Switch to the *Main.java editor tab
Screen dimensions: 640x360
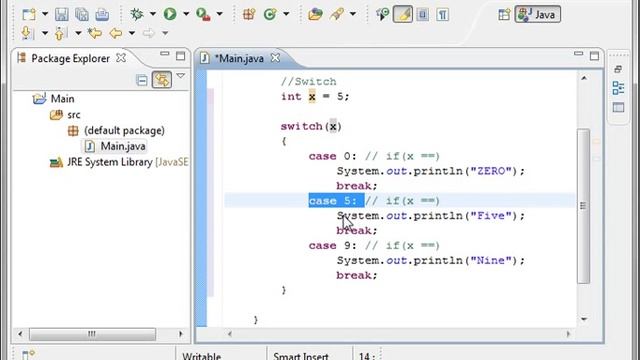tap(239, 58)
